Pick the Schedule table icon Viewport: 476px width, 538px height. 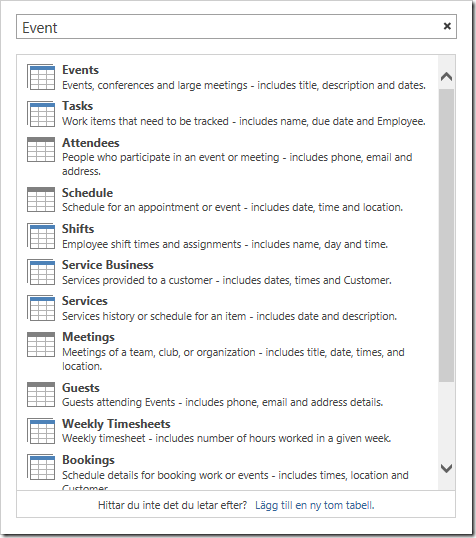(41, 200)
